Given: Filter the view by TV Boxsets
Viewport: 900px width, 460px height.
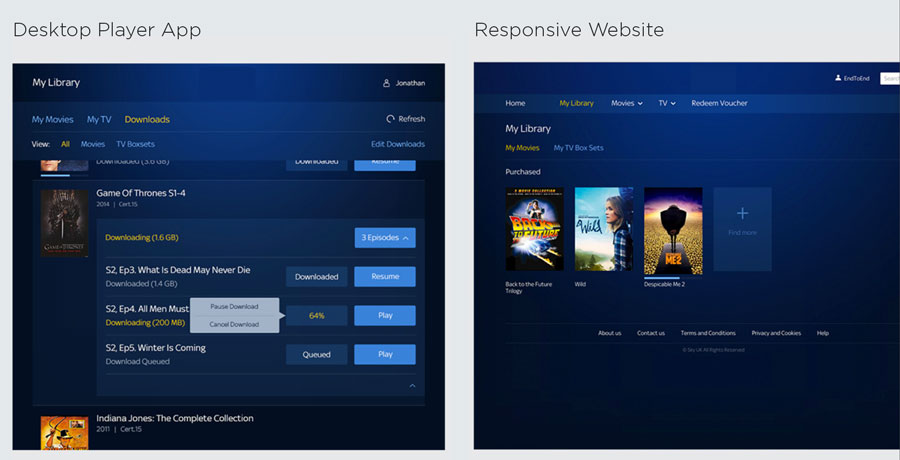Looking at the screenshot, I should point(135,144).
